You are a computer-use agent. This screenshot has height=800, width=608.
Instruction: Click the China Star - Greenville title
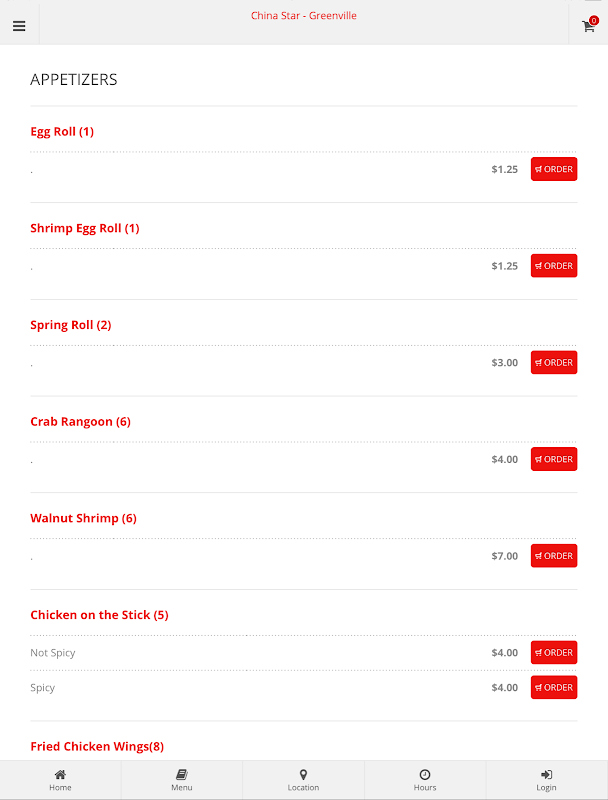[303, 16]
